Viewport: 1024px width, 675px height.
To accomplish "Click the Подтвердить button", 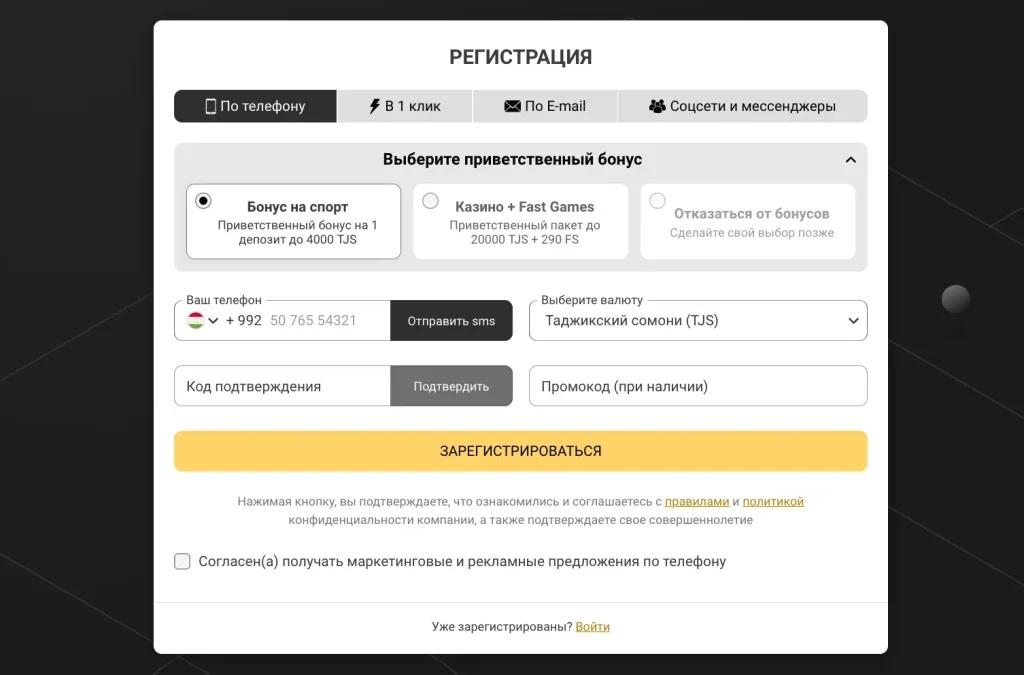I will tap(451, 386).
